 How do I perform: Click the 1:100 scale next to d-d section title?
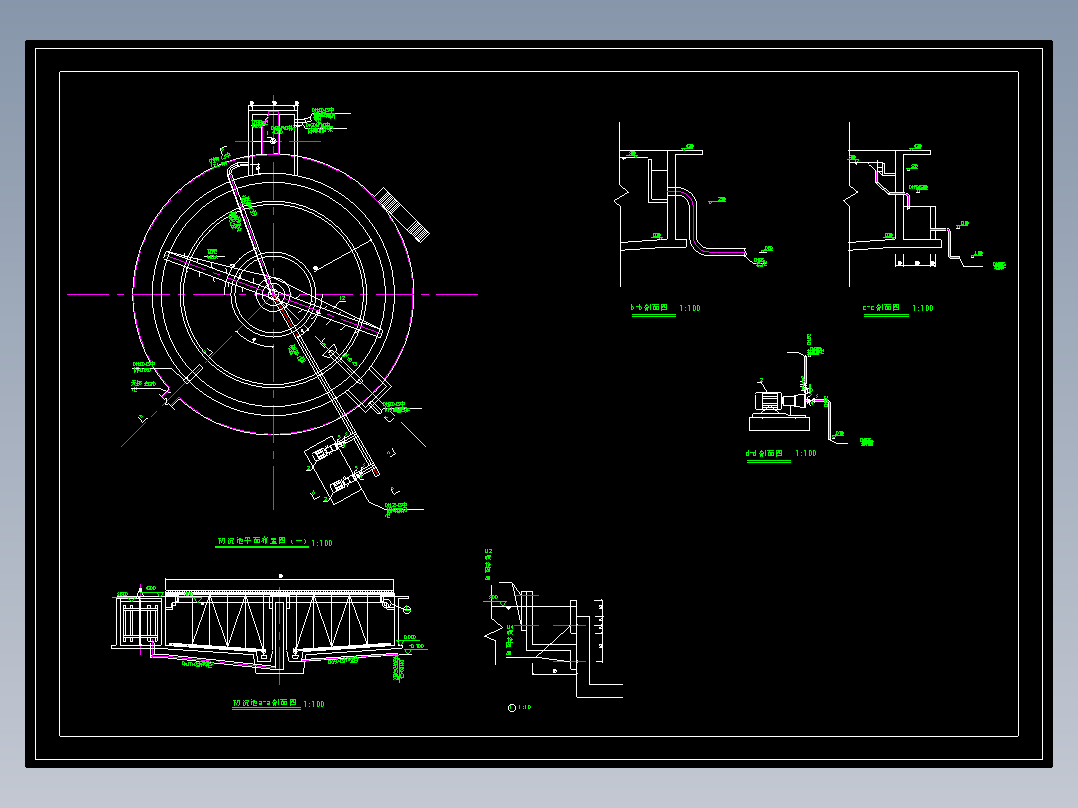(806, 453)
